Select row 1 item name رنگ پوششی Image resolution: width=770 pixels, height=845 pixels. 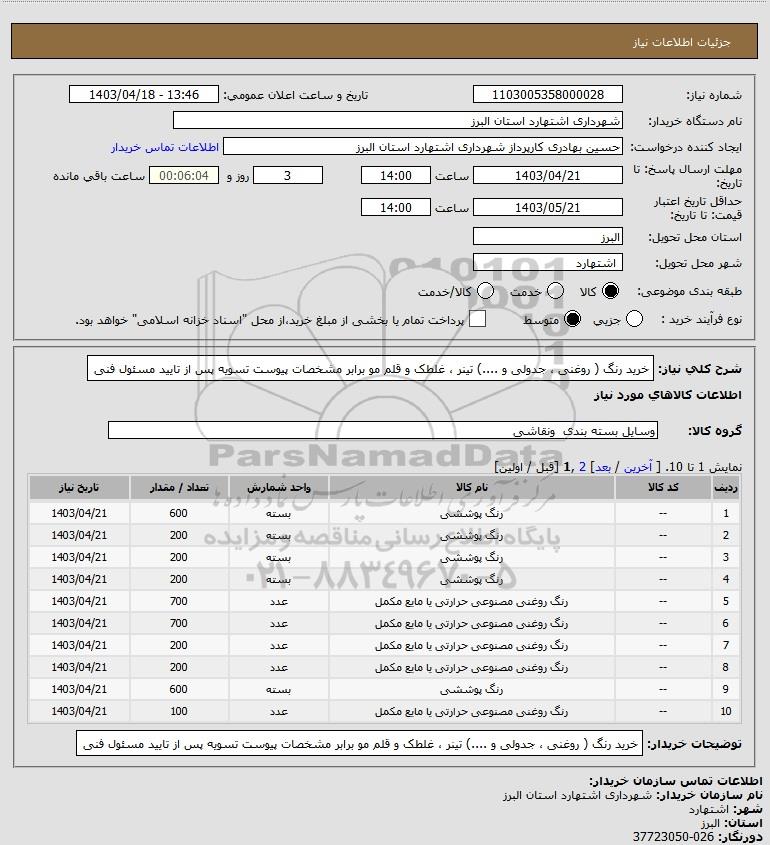pos(471,514)
